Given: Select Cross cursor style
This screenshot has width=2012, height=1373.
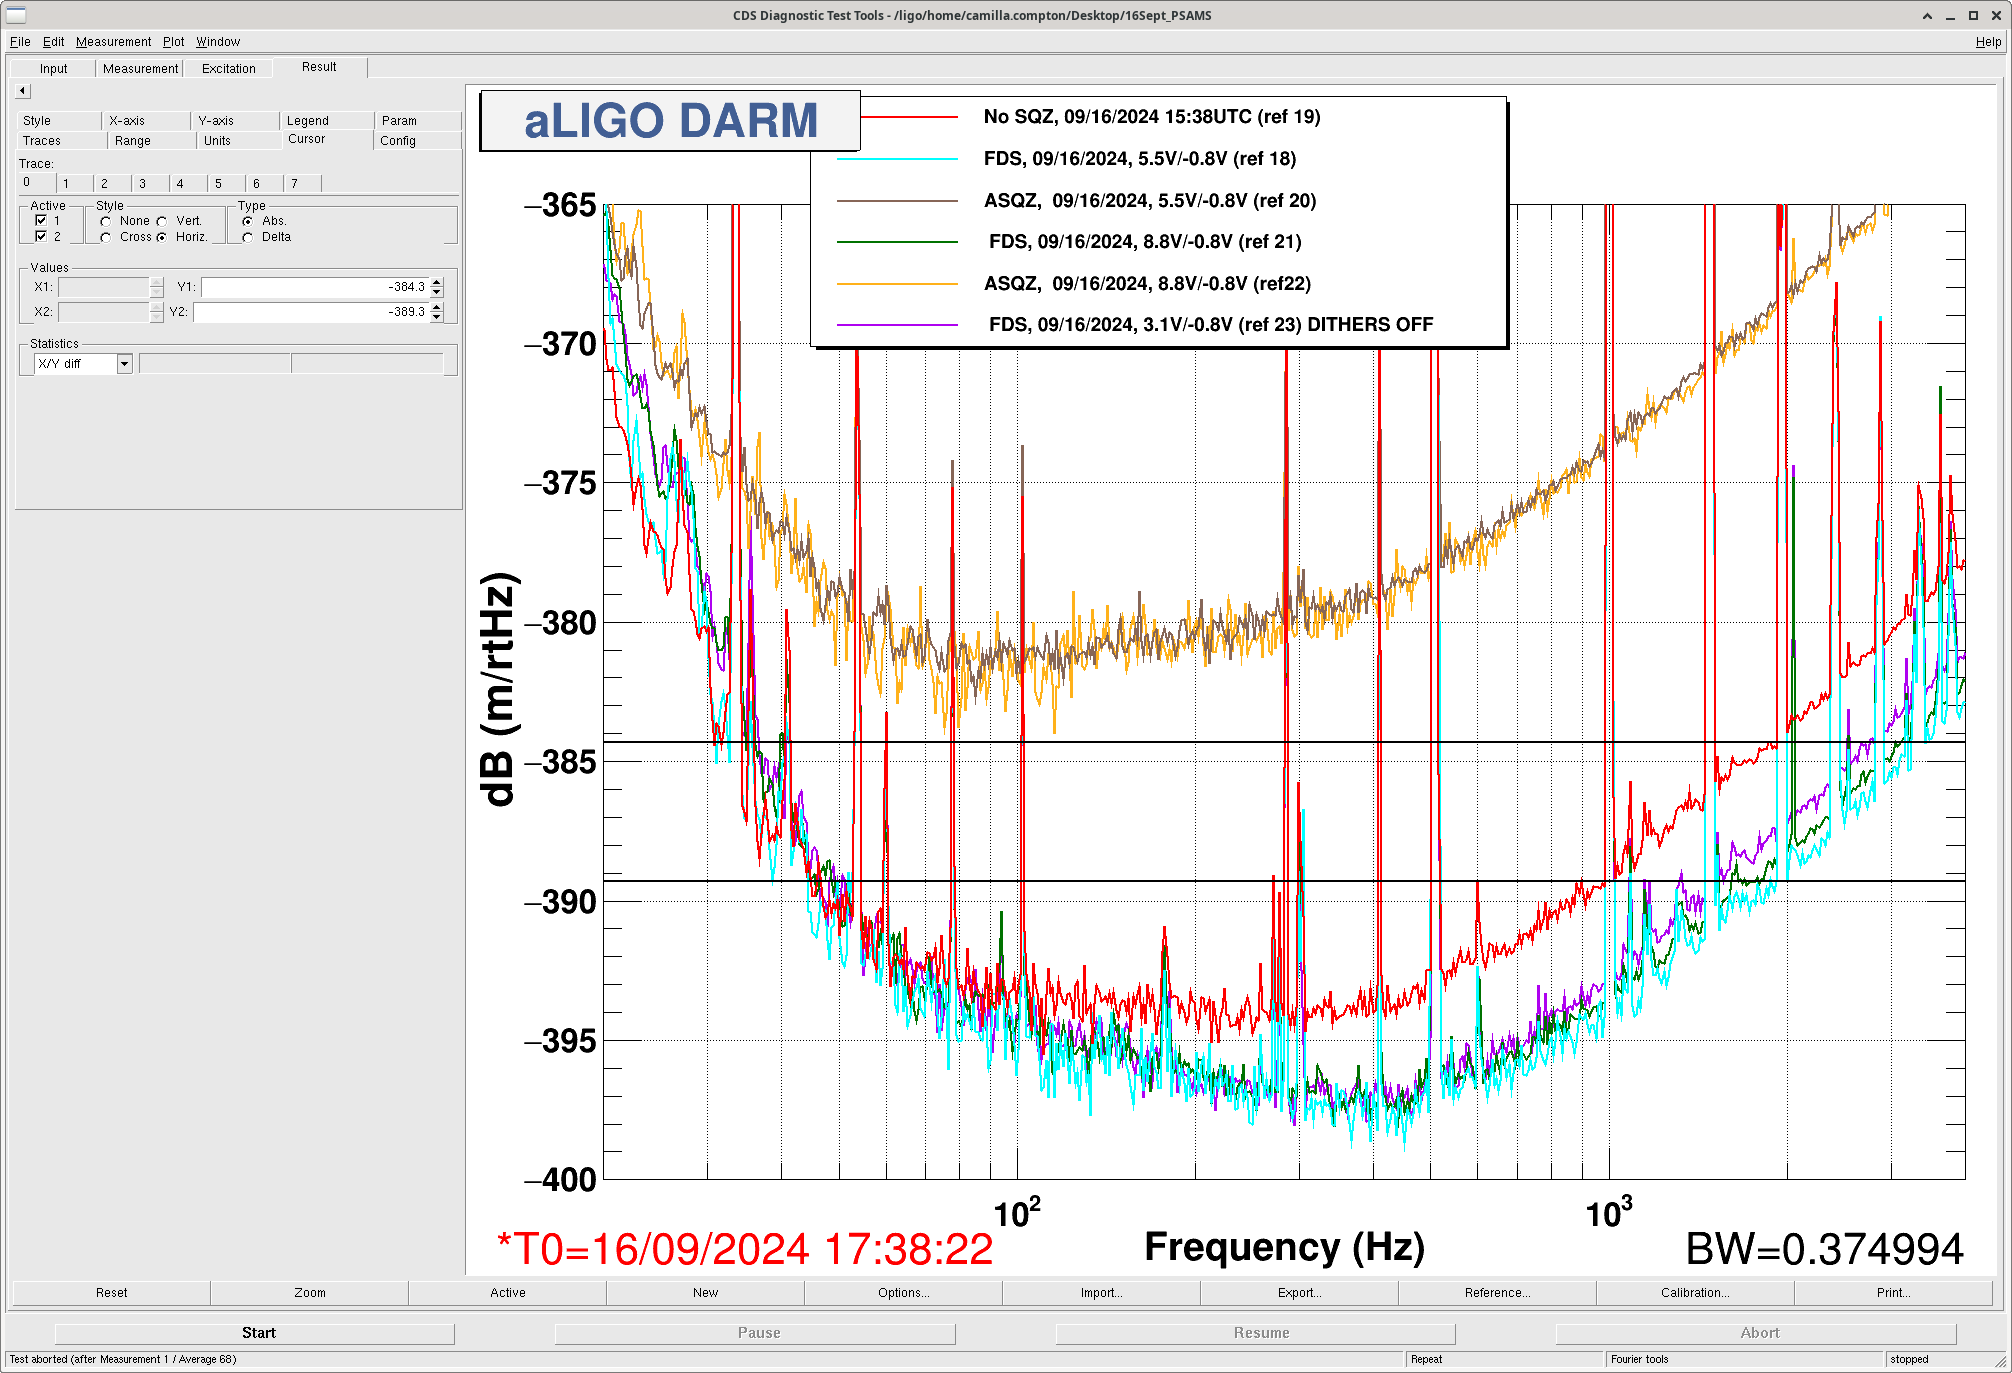Looking at the screenshot, I should 105,237.
